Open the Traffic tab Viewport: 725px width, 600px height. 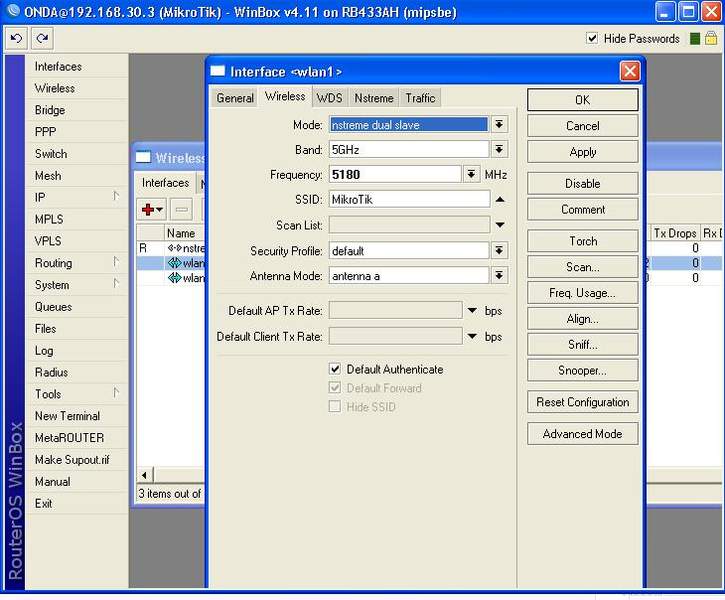[420, 98]
